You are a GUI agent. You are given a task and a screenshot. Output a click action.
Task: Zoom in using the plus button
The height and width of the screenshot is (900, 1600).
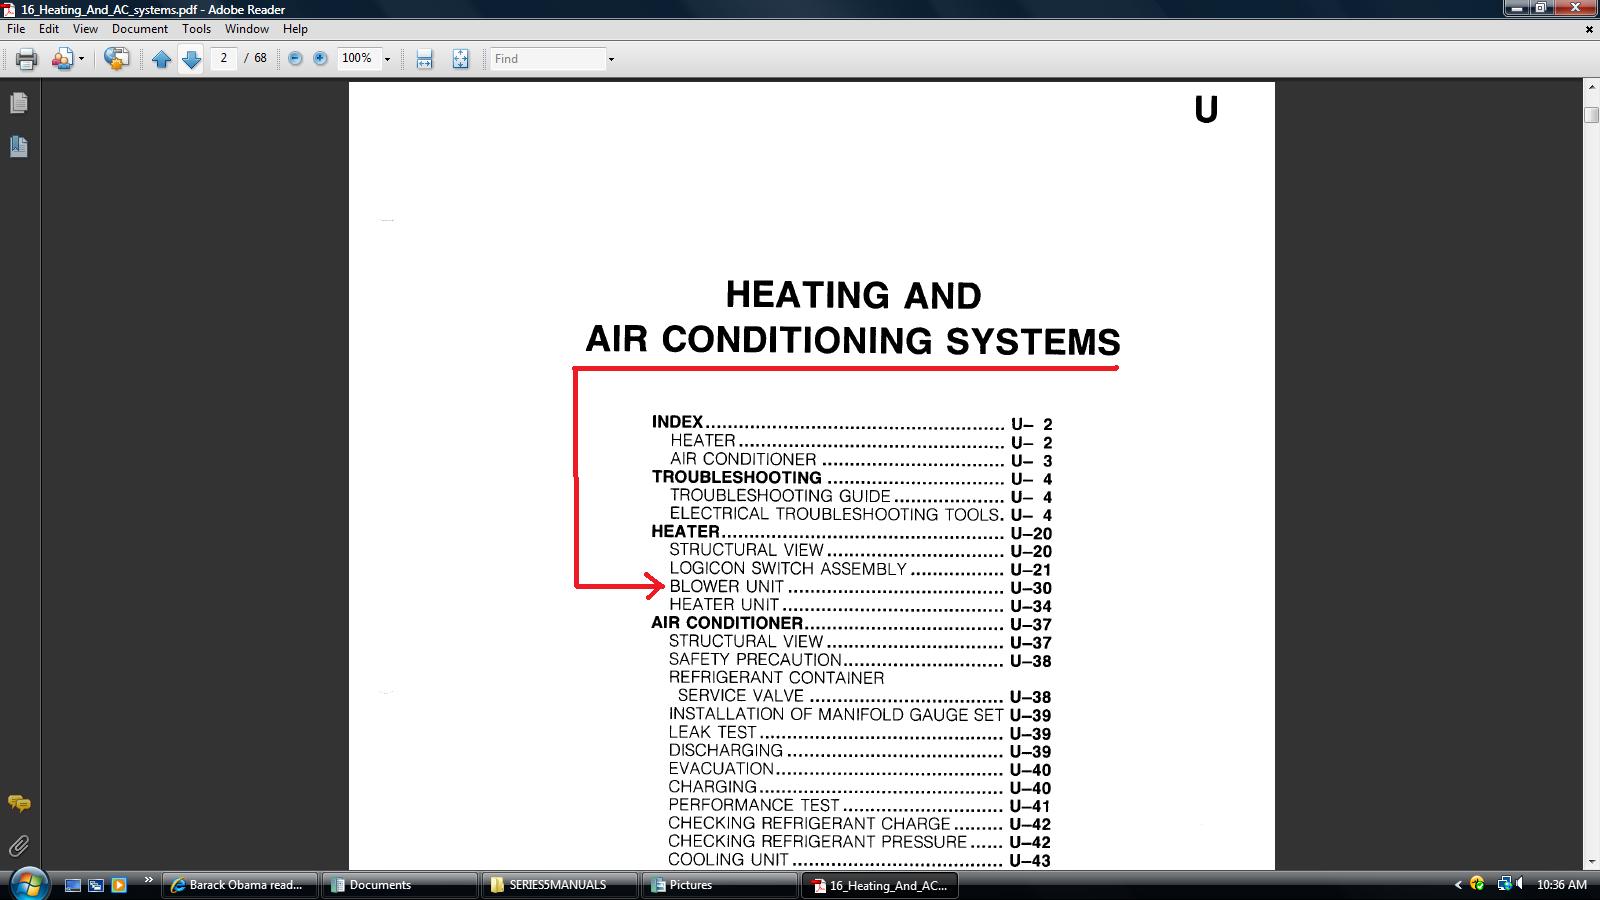[x=320, y=59]
